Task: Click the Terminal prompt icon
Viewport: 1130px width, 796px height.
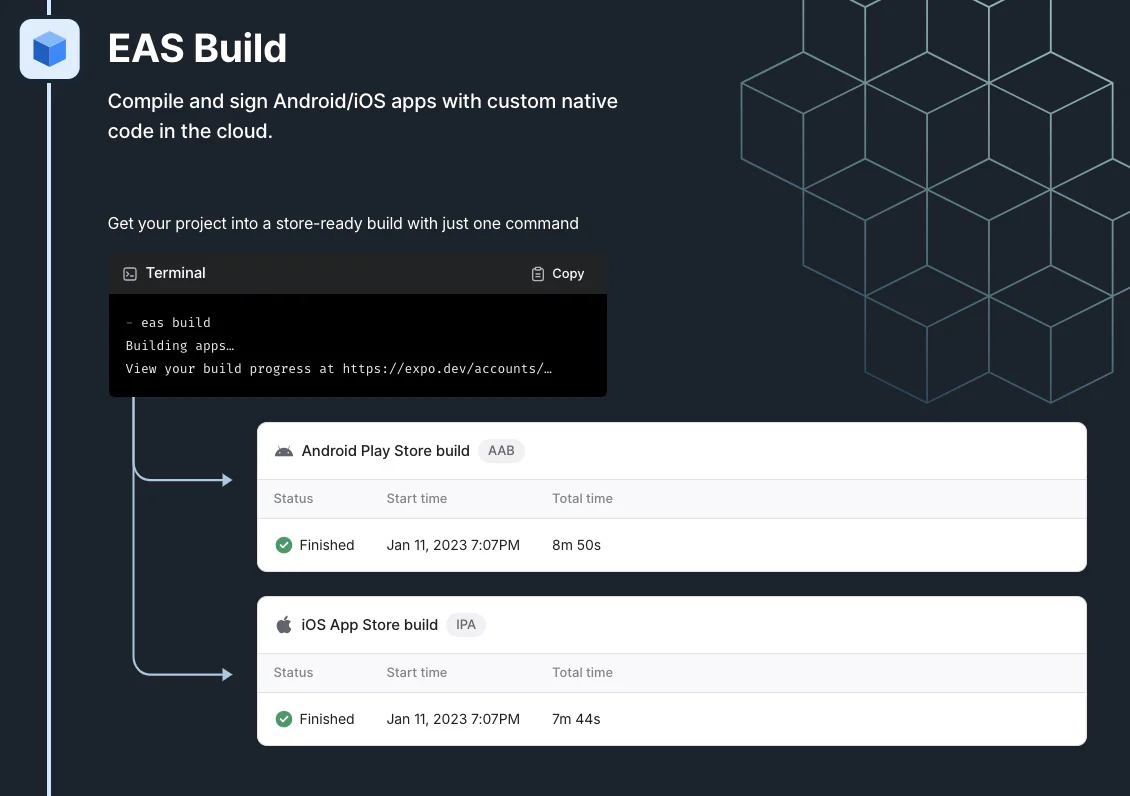Action: (130, 273)
